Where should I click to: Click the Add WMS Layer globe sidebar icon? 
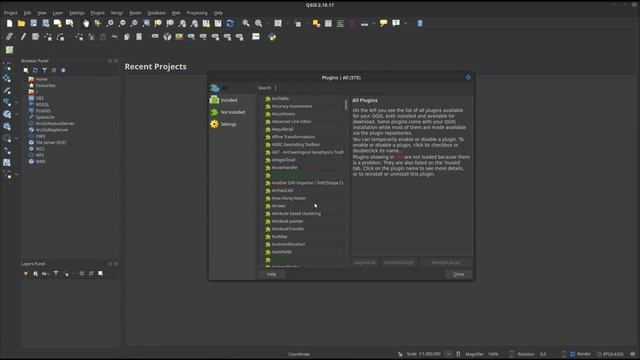click(x=7, y=114)
